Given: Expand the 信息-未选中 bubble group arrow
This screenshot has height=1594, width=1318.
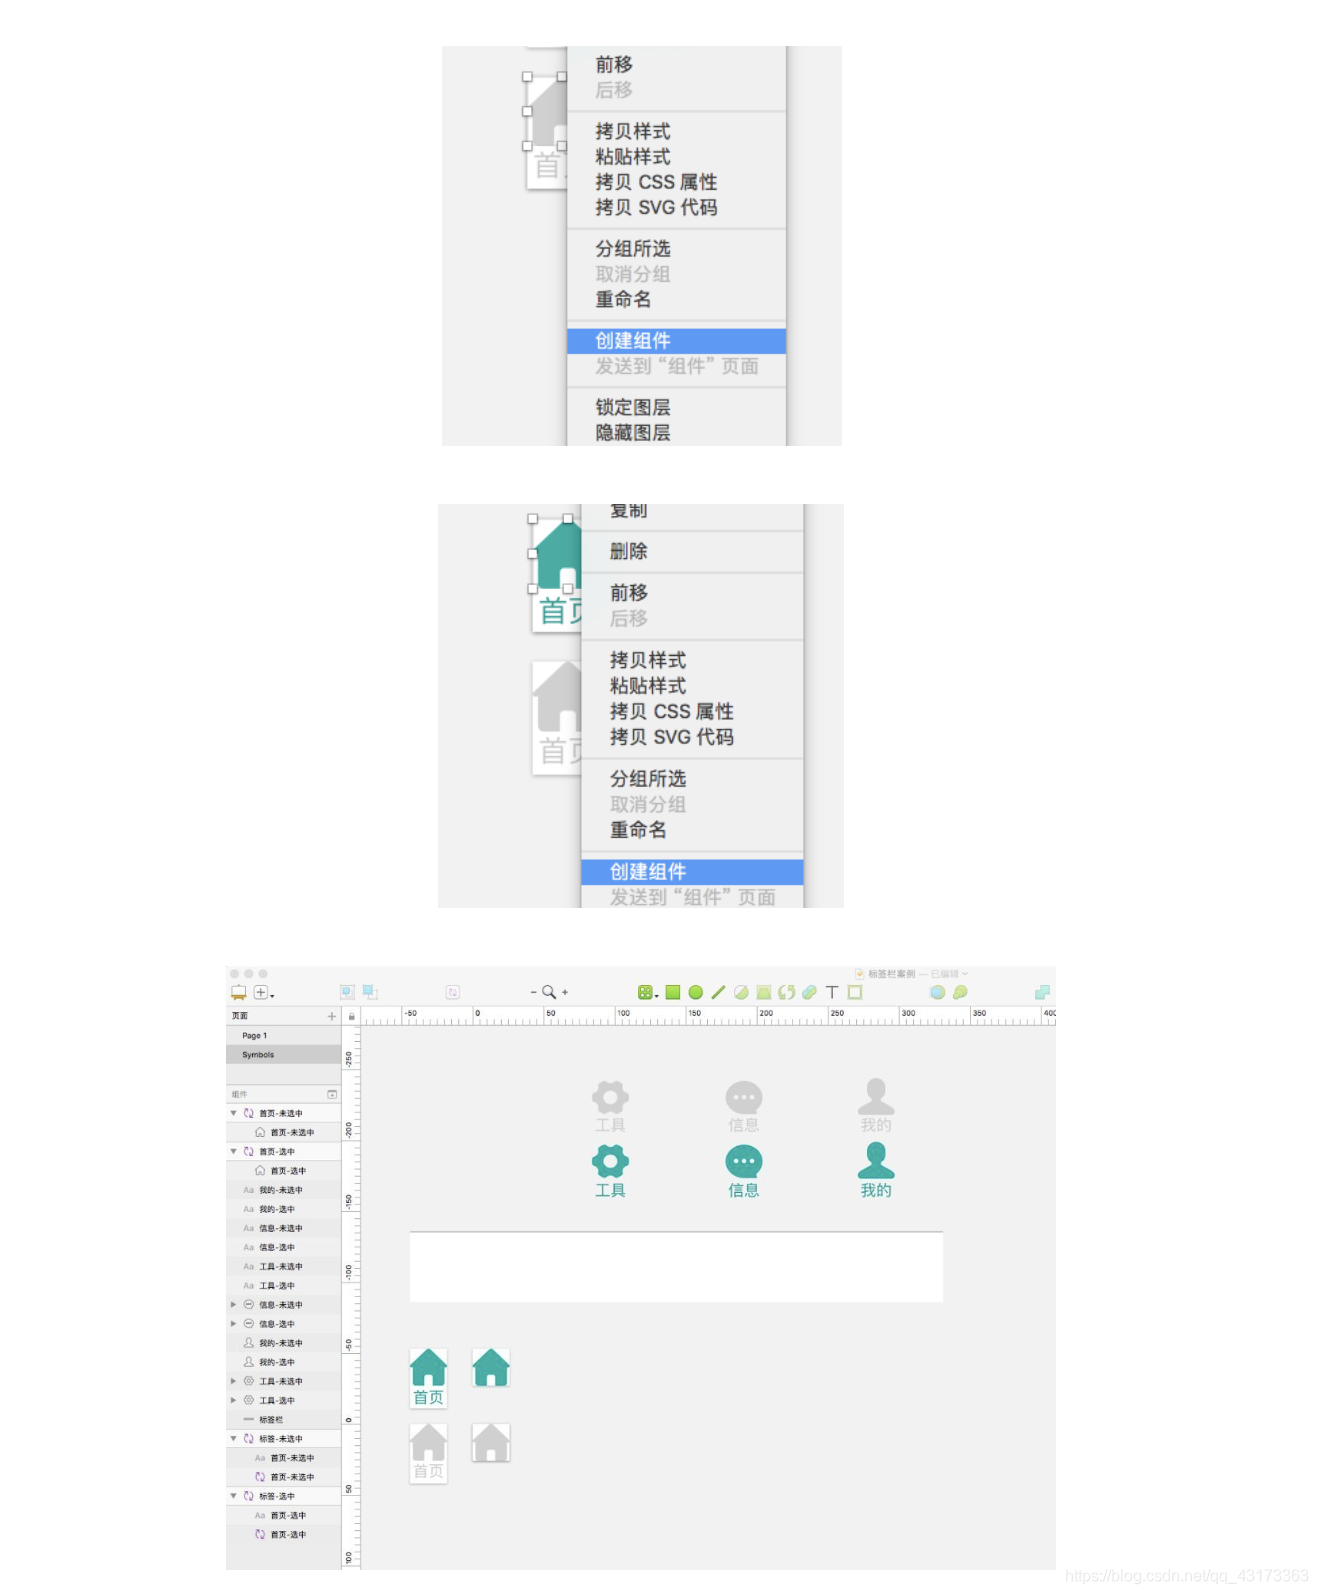Looking at the screenshot, I should coord(234,1305).
